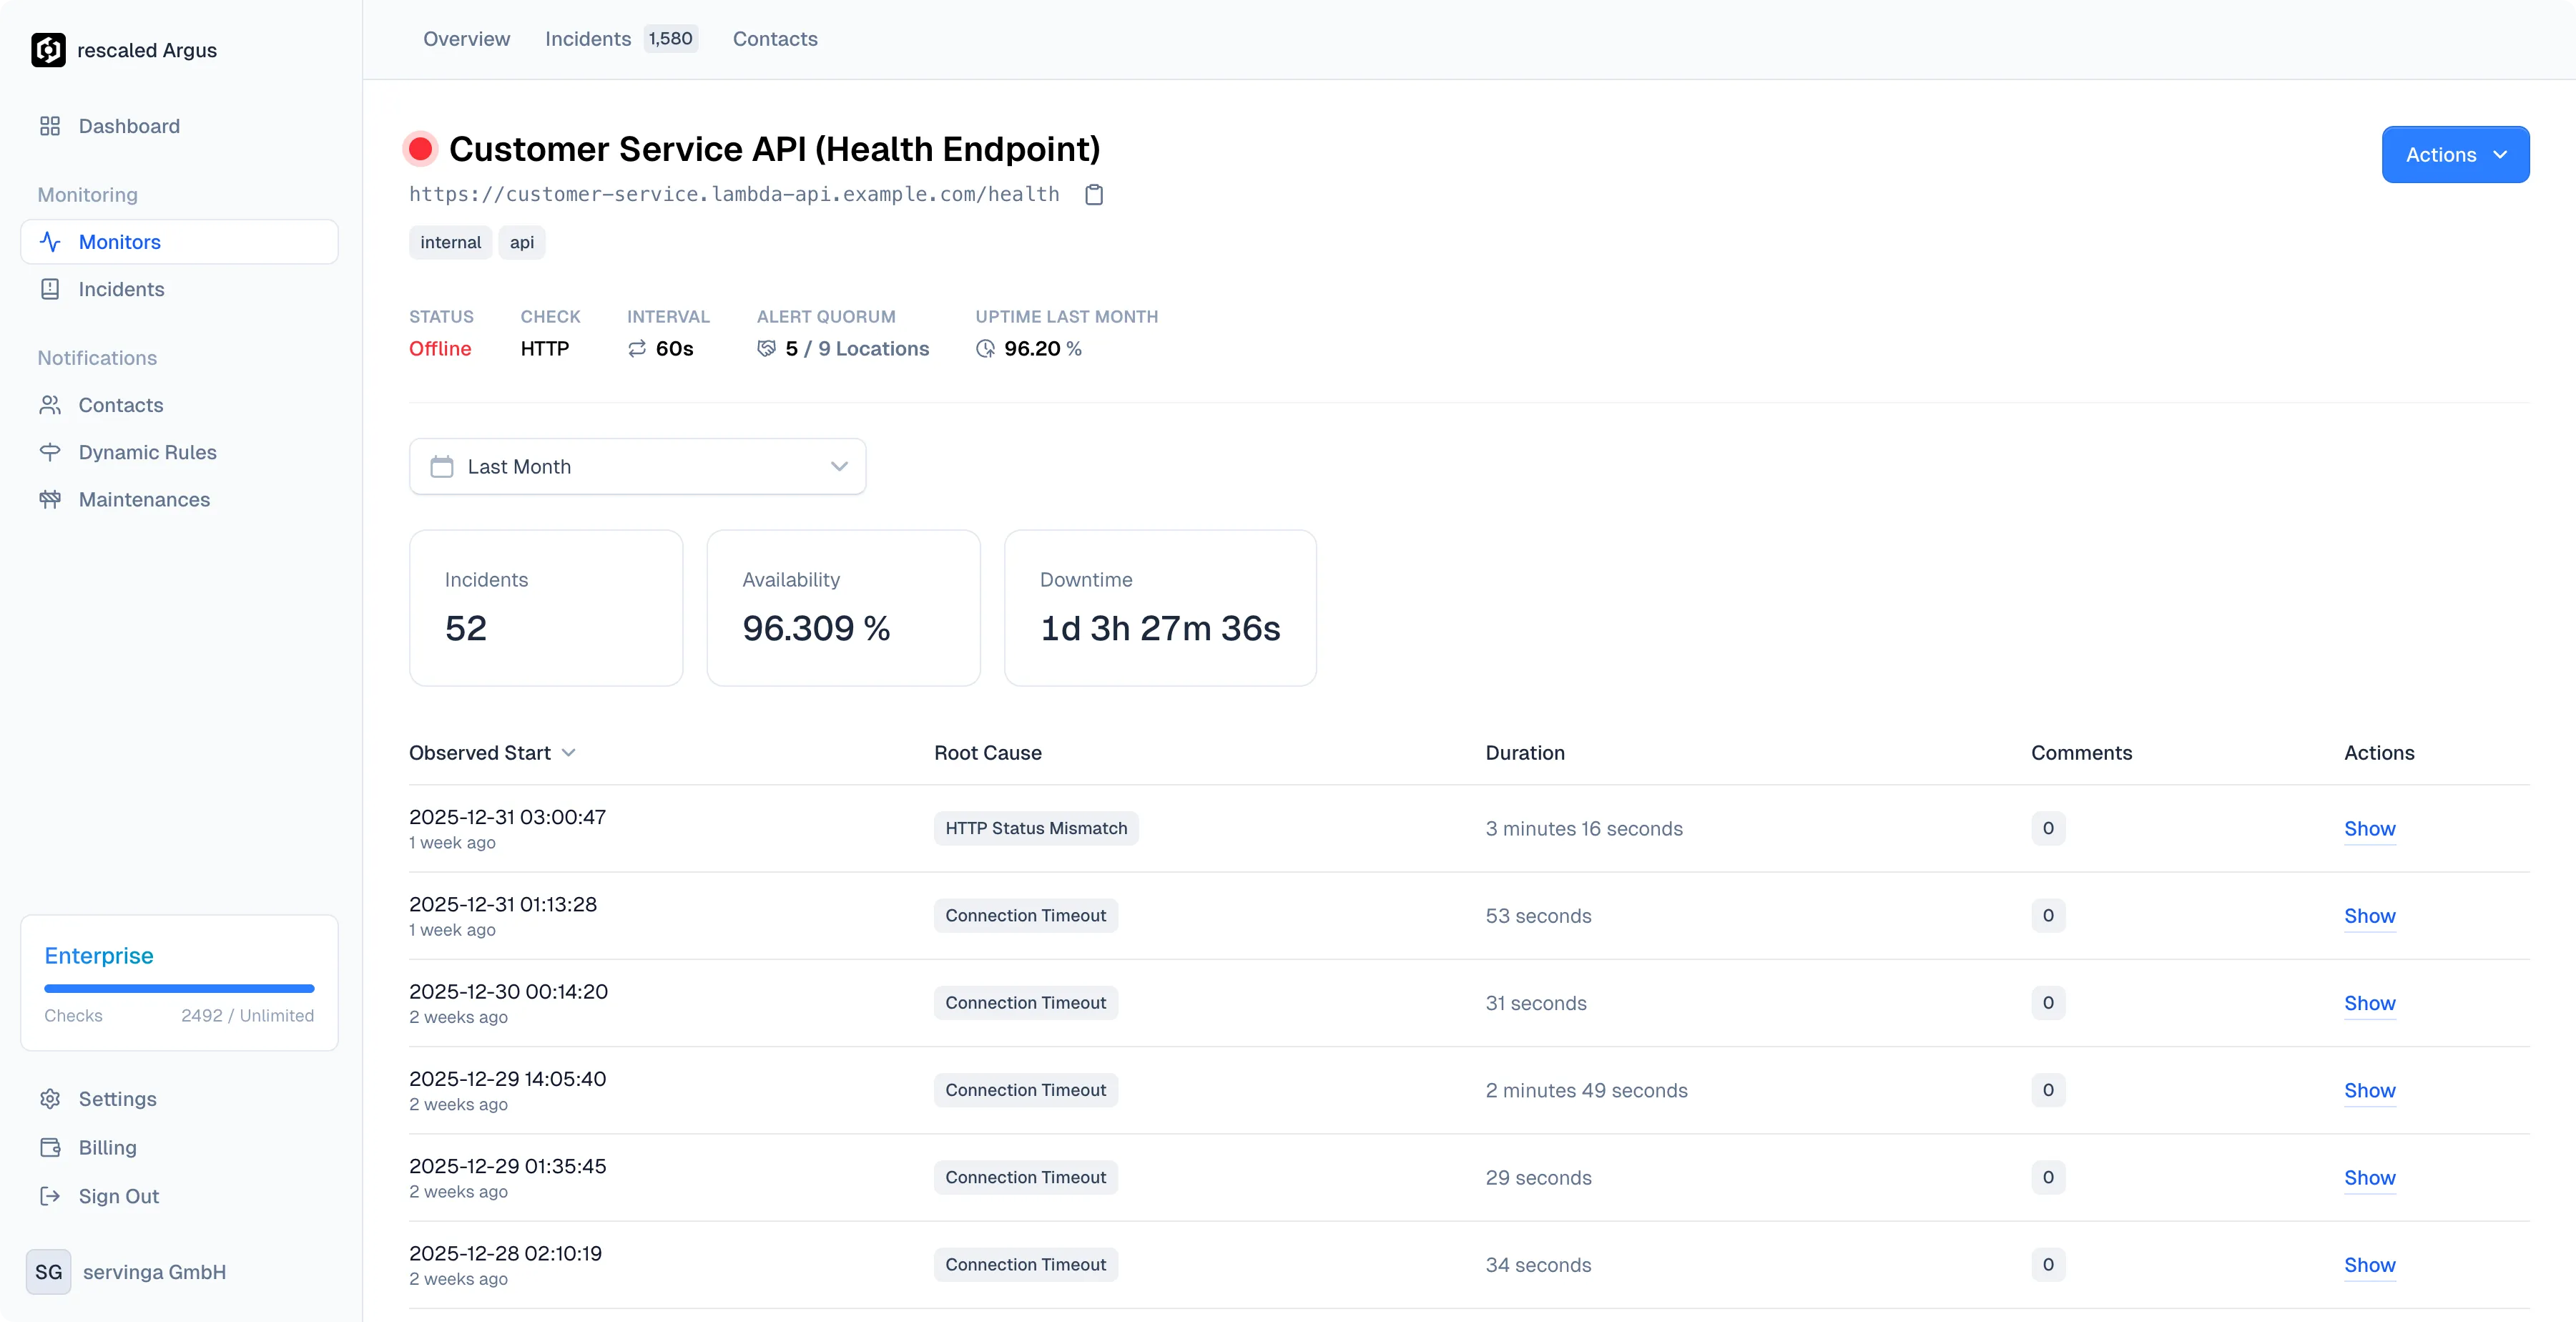Click the Sign Out arrow icon
This screenshot has width=2576, height=1322.
click(x=50, y=1196)
